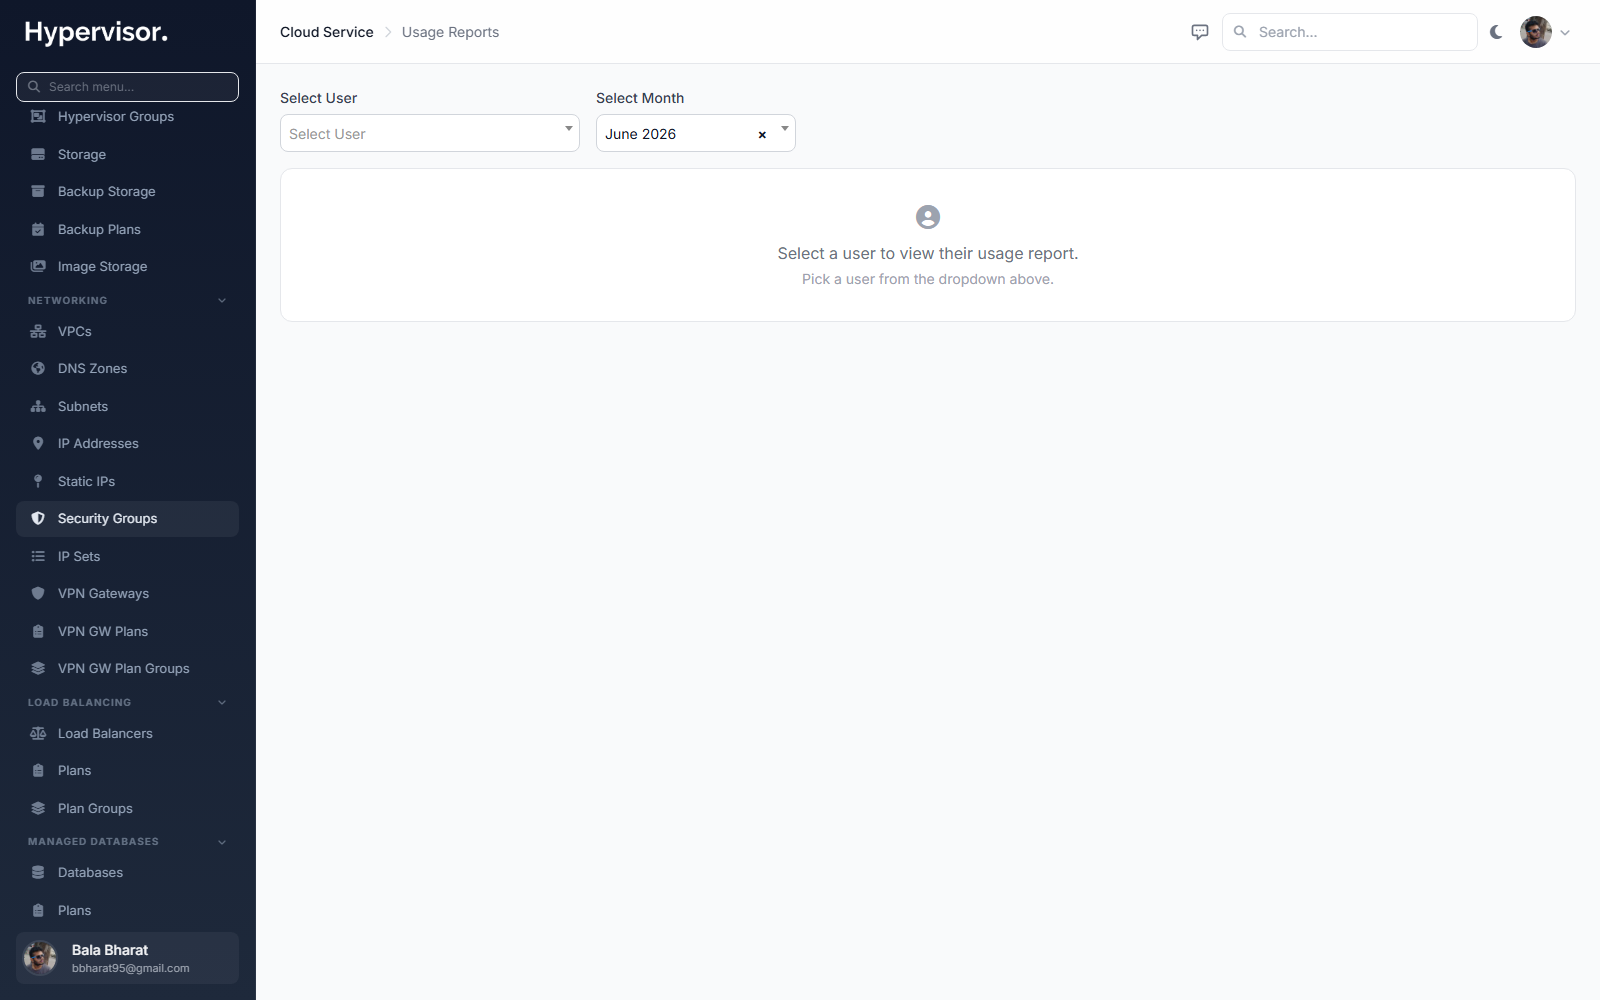This screenshot has width=1600, height=1000.
Task: Click the Managed Databases Plans clipboard icon
Action: point(38,911)
